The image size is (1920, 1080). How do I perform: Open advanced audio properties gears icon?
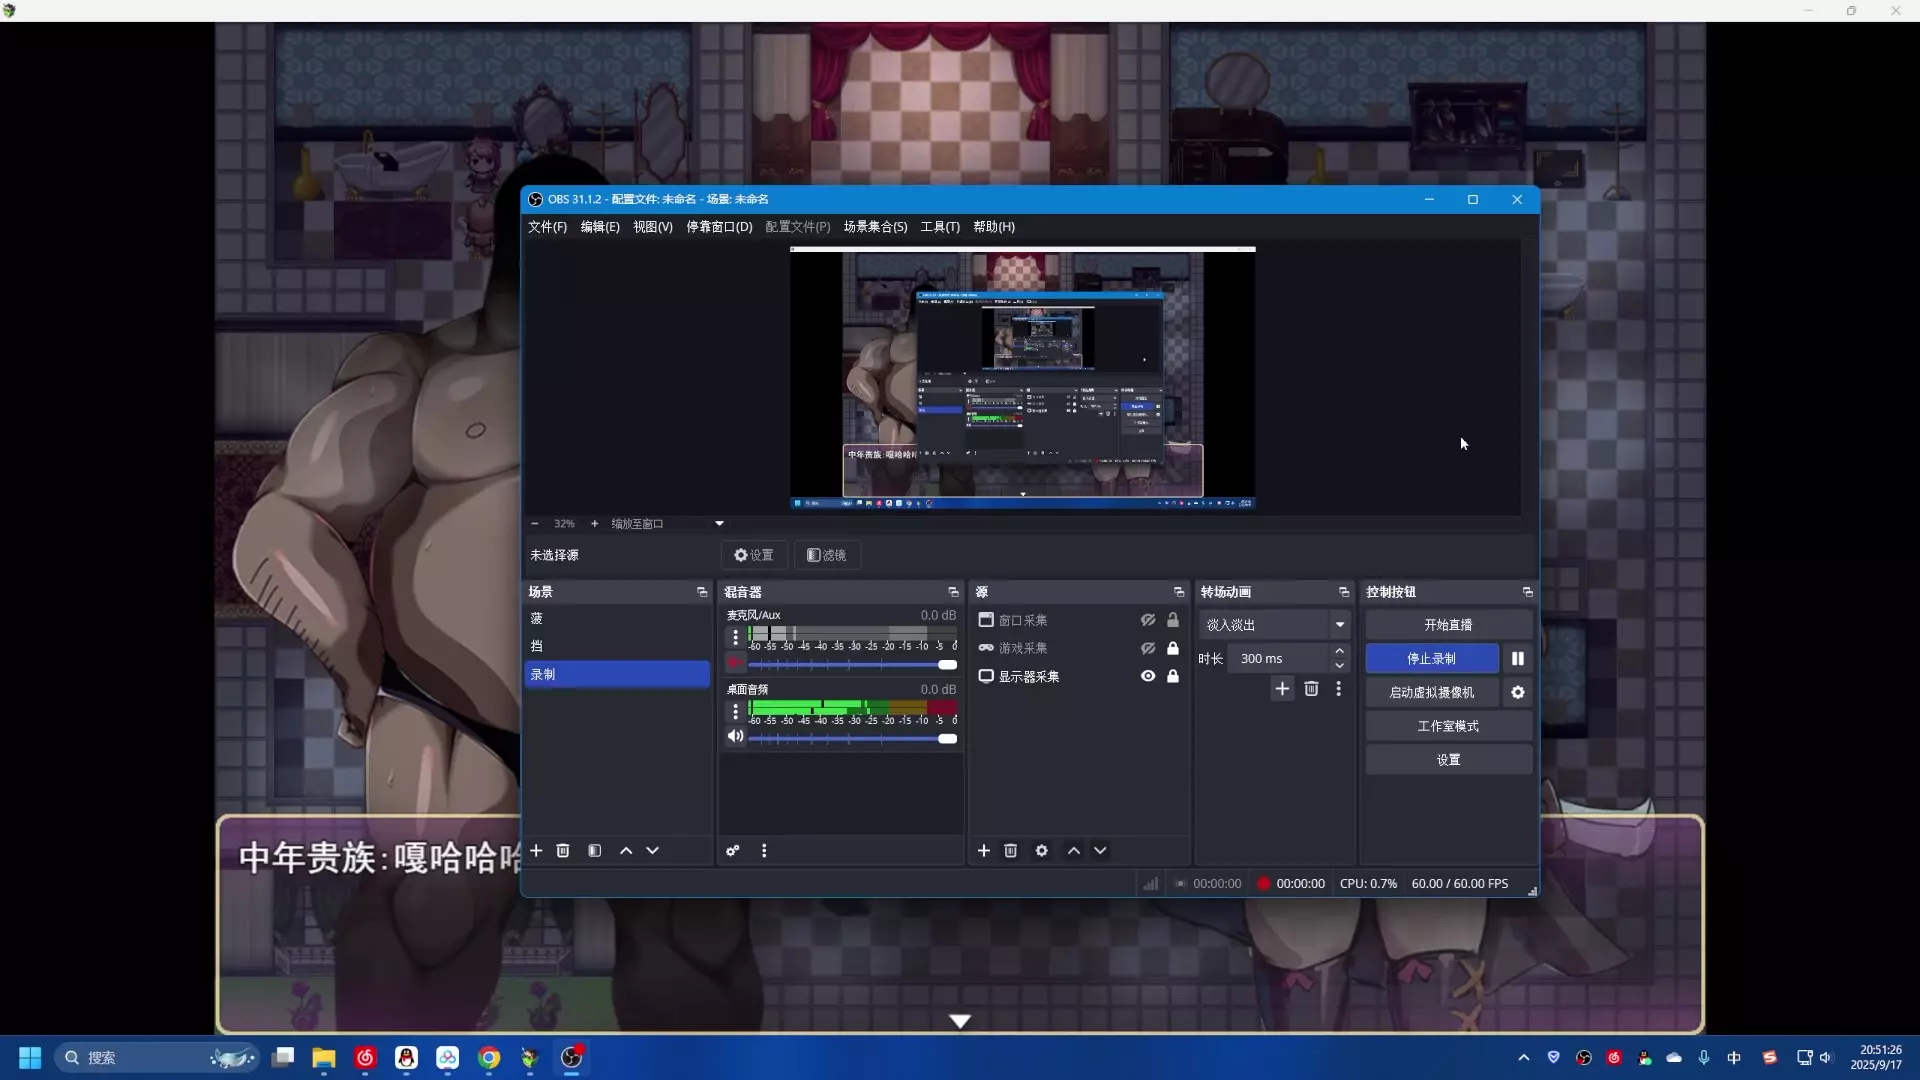point(733,850)
